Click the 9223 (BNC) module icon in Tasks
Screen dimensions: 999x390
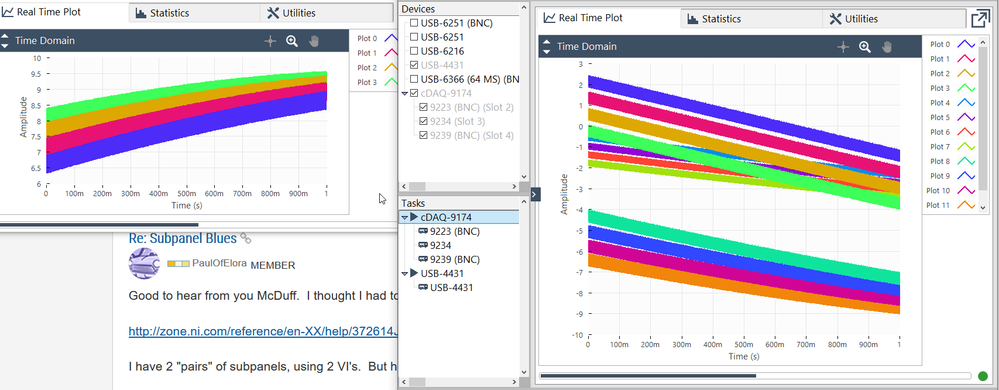pos(422,231)
